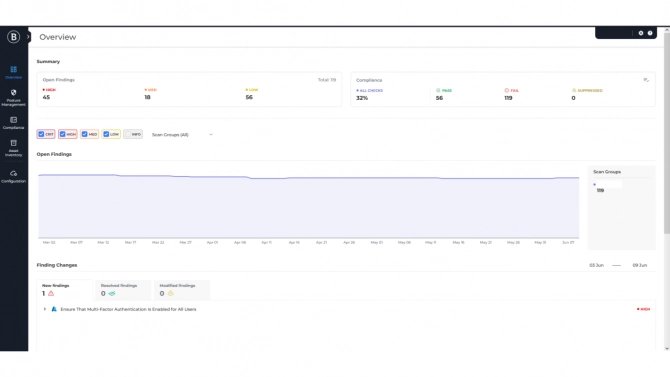Enable the INFO severity checkbox
This screenshot has width=670, height=377.
pyautogui.click(x=128, y=134)
